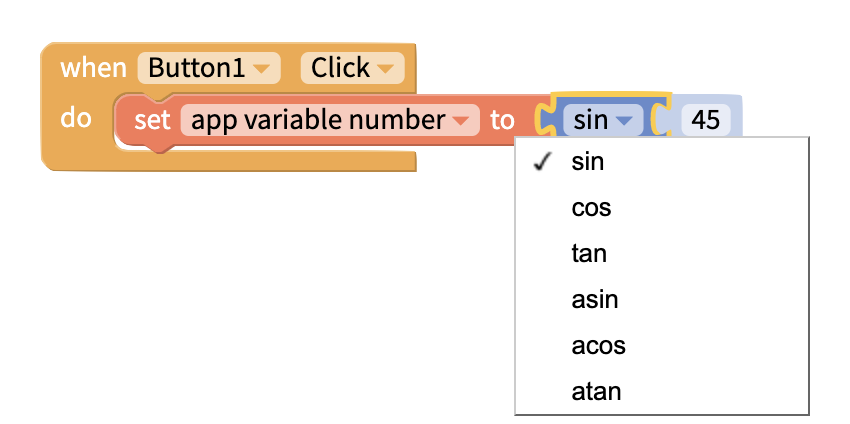Viewport: 850px width, 424px height.
Task: Select cos from the function menu
Action: (591, 208)
